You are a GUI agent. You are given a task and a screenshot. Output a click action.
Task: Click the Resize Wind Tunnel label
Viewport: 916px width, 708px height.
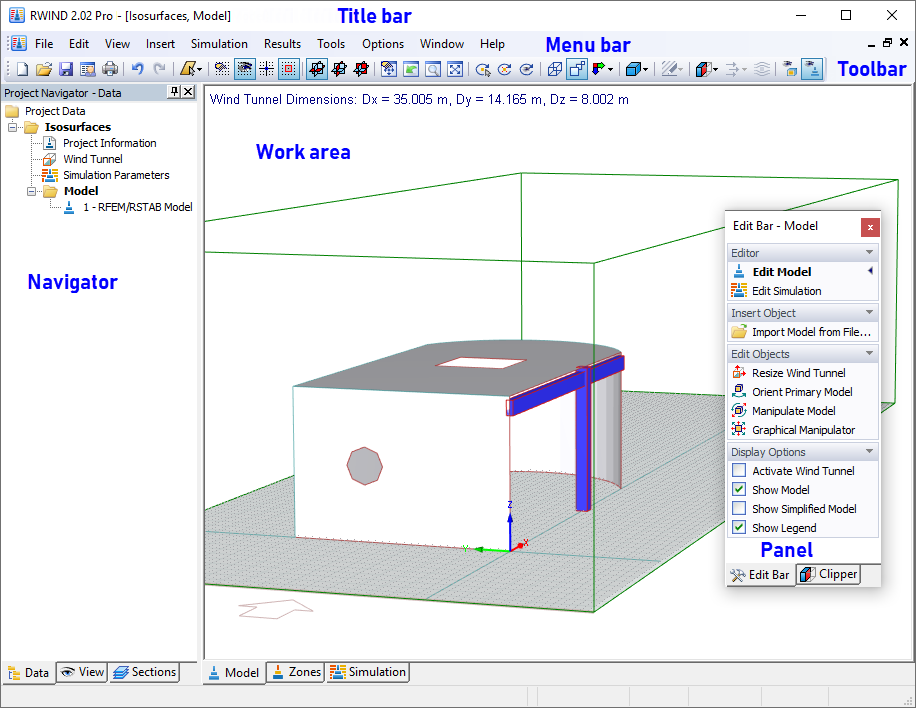pyautogui.click(x=799, y=373)
